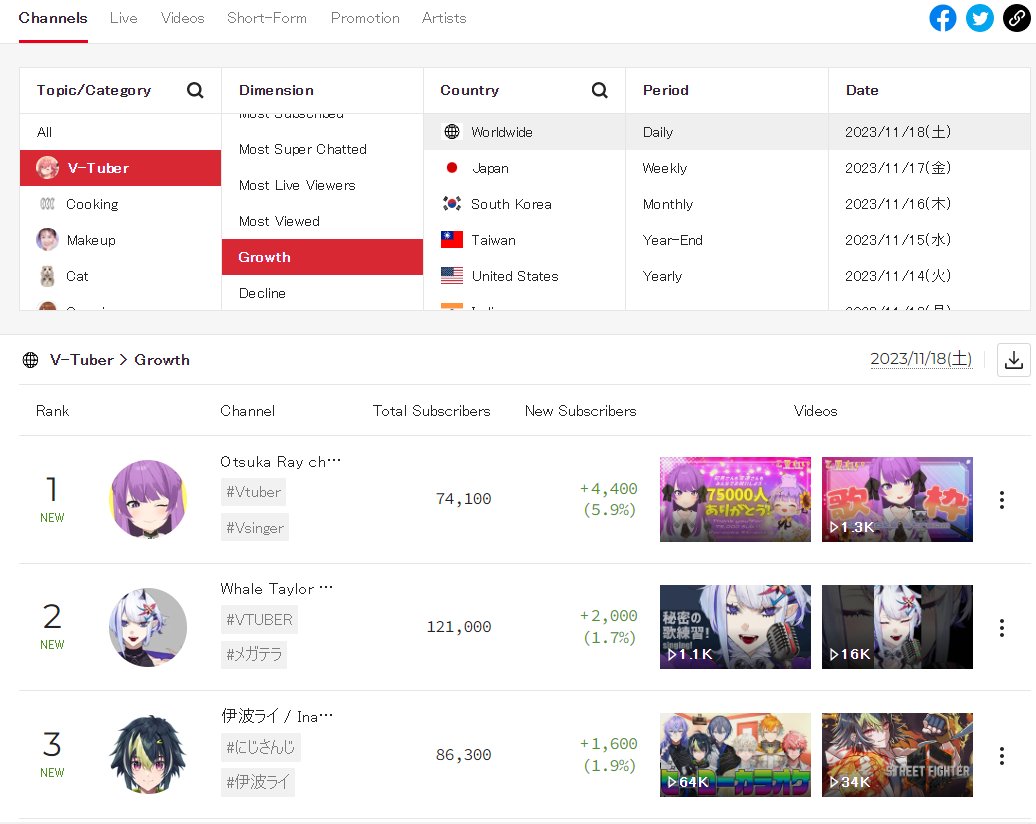Click 伊波ライ channel avatar
The height and width of the screenshot is (824, 1036).
tap(148, 755)
